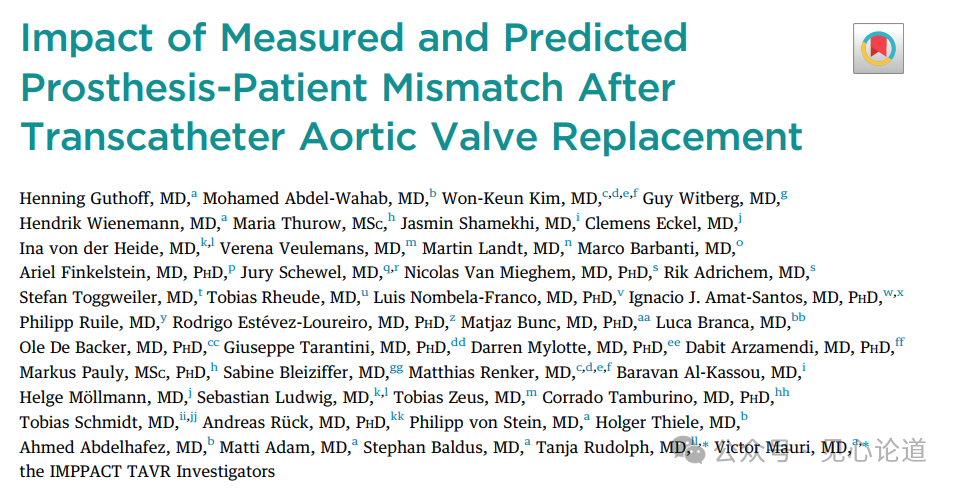Click affiliation 'hh' after Corrado Tamburino

pos(782,393)
